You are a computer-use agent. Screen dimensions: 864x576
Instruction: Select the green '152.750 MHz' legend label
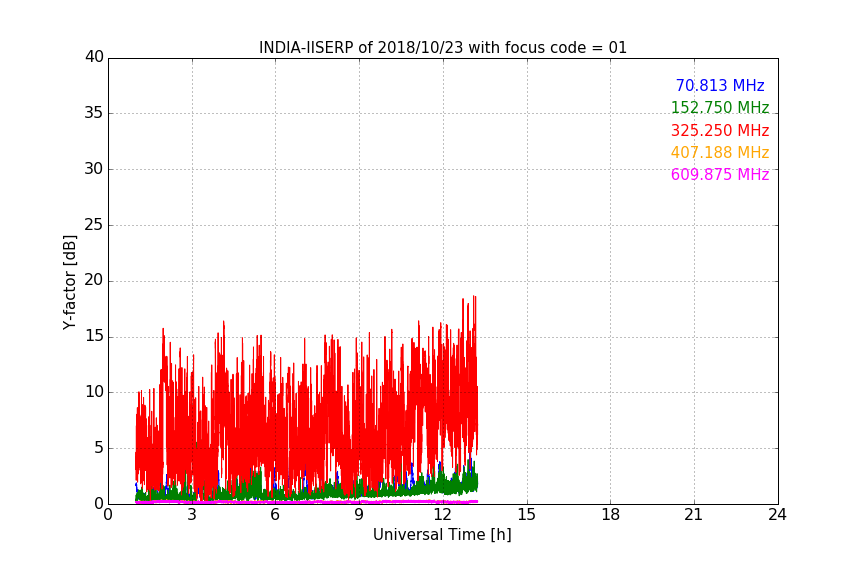[720, 107]
